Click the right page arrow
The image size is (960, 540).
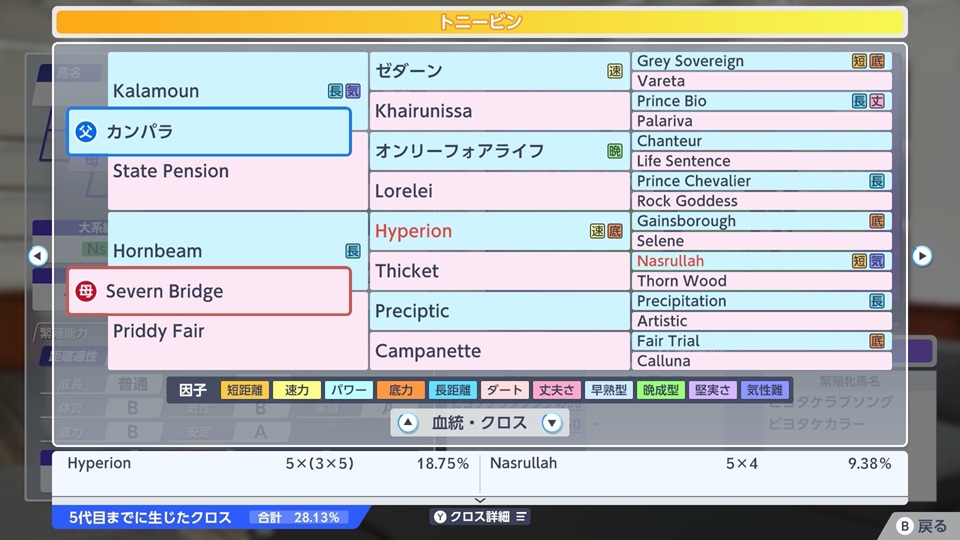coord(922,256)
